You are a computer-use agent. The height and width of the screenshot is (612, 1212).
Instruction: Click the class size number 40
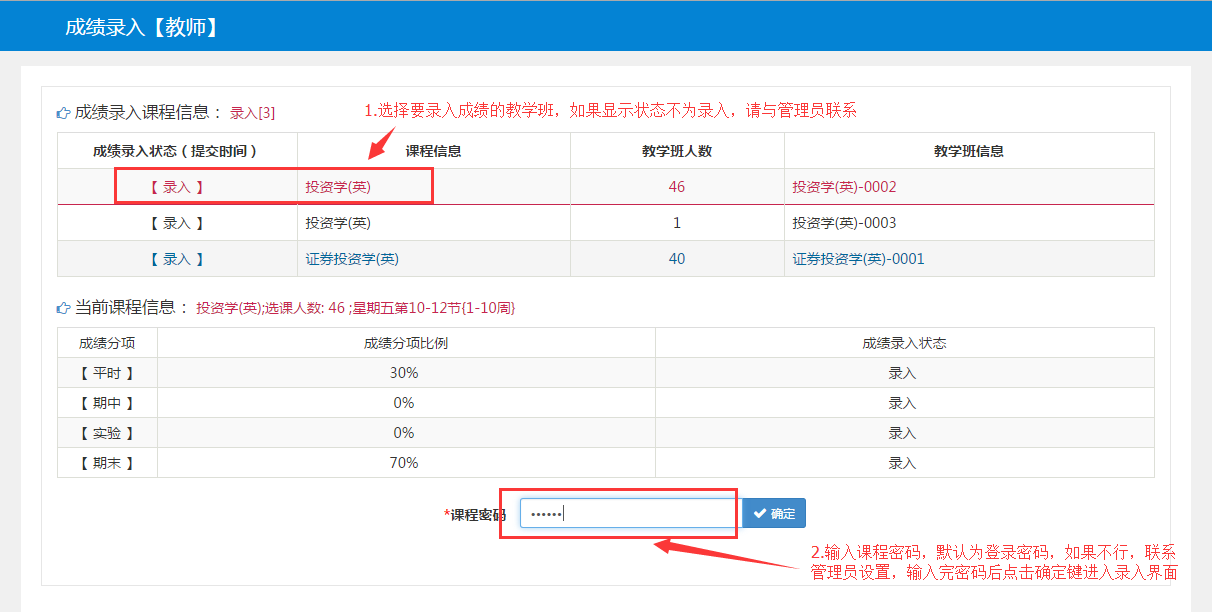(677, 259)
